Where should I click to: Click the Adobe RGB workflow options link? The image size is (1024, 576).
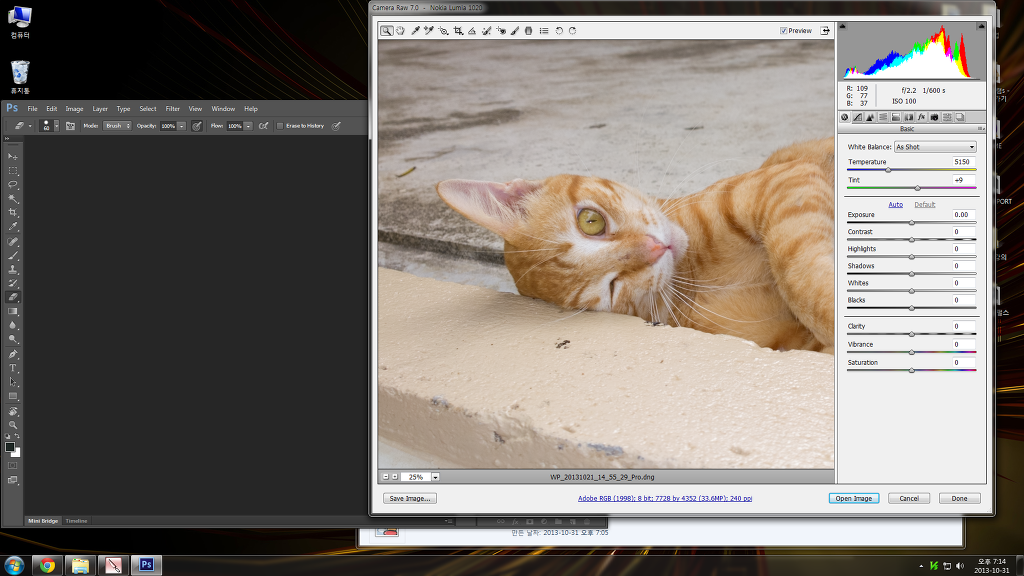664,498
